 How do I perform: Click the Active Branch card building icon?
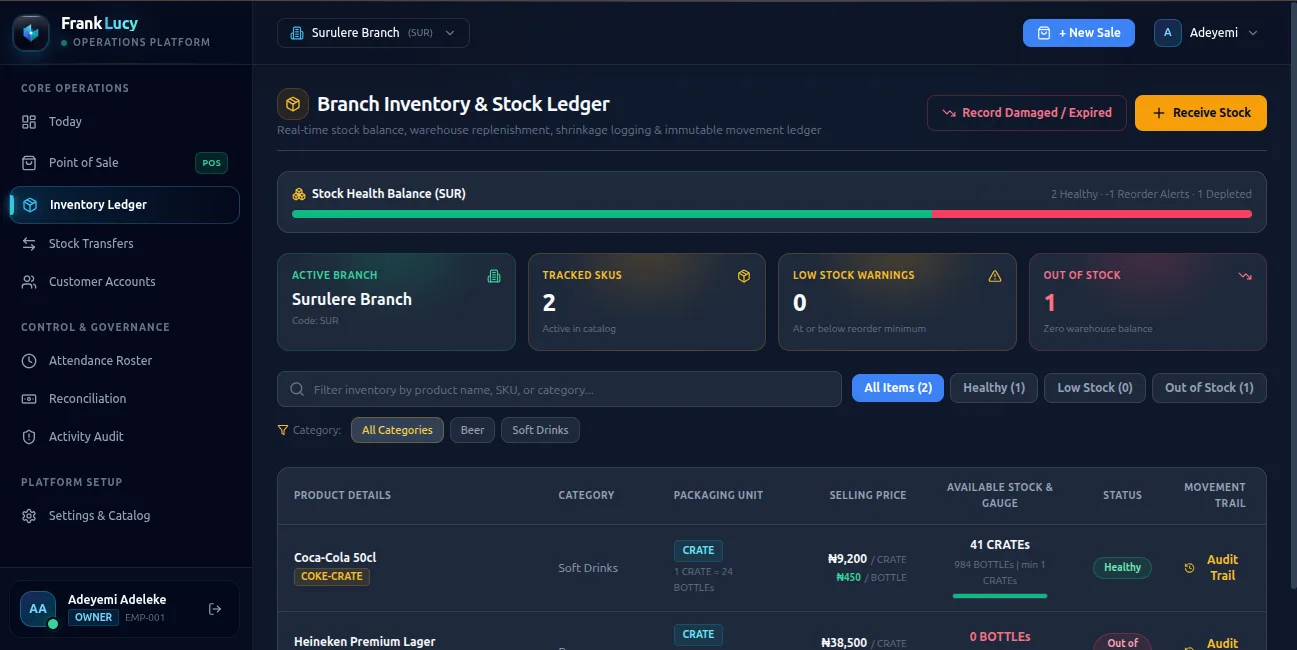(493, 276)
